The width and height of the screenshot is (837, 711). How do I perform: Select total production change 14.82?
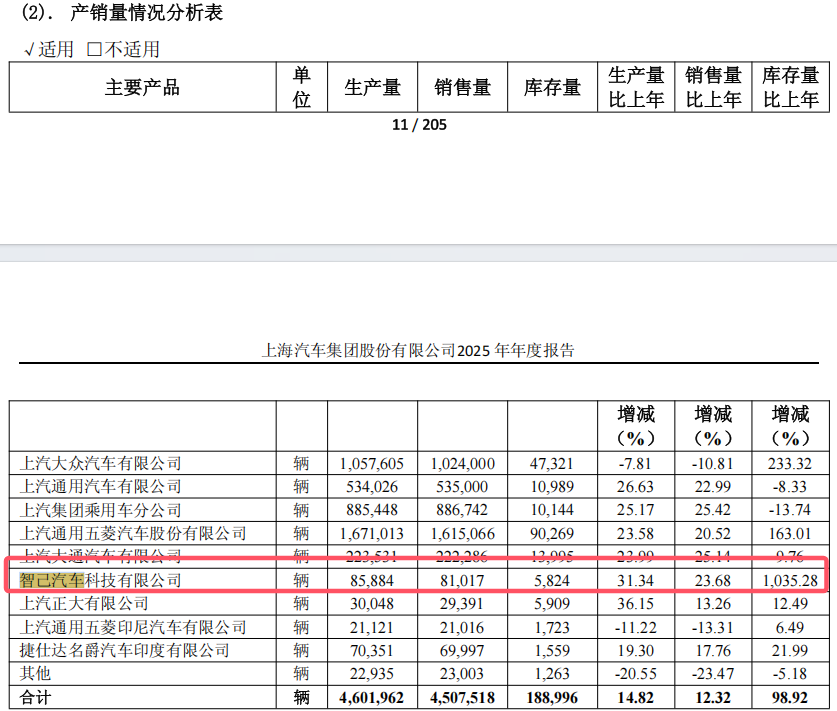635,698
